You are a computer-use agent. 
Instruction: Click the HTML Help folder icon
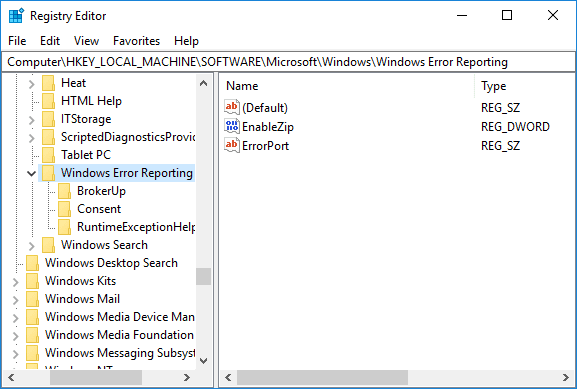click(49, 101)
